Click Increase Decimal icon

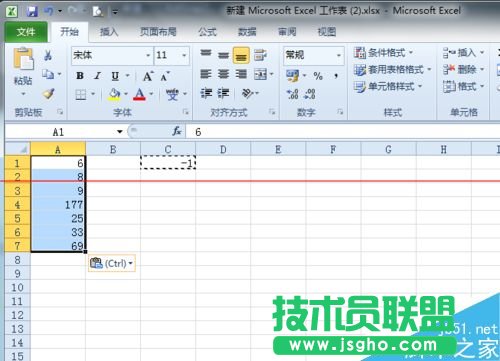(293, 94)
